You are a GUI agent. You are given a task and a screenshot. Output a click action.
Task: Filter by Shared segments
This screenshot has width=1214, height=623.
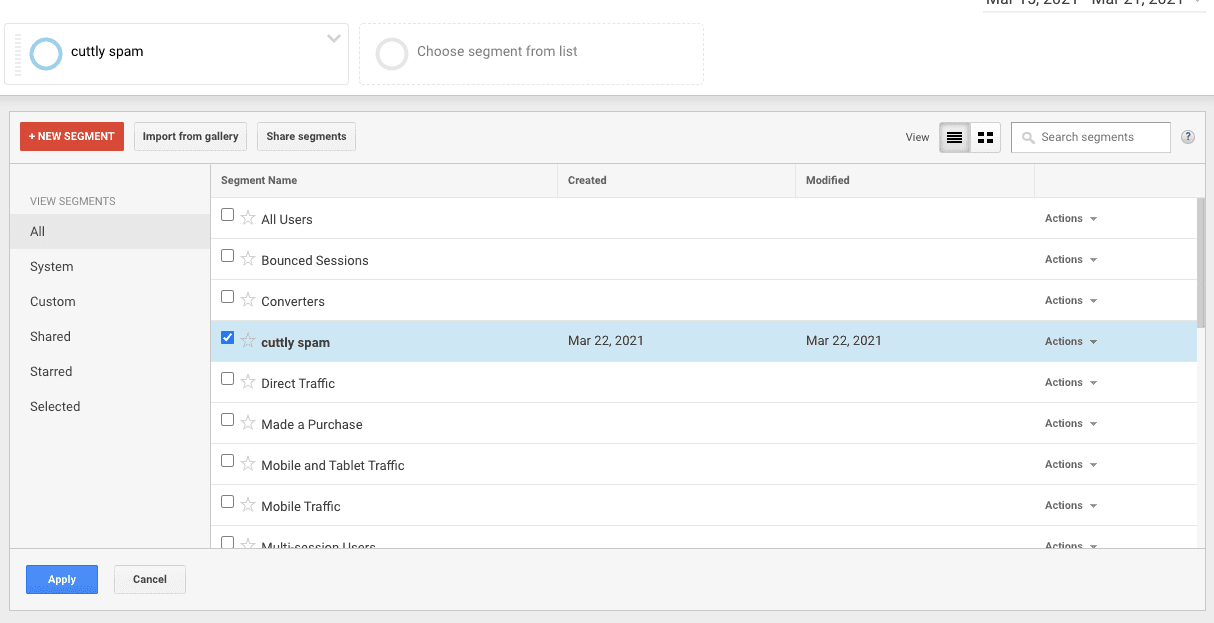point(110,336)
